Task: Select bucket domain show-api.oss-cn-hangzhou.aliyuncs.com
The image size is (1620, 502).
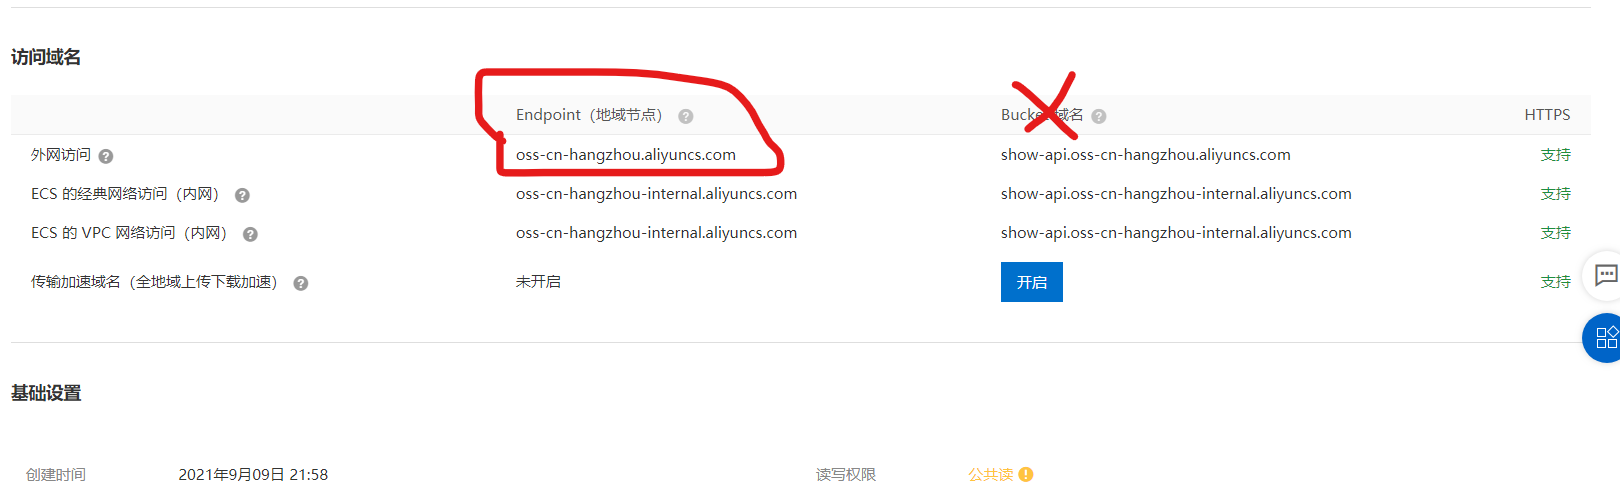Action: (x=1145, y=155)
